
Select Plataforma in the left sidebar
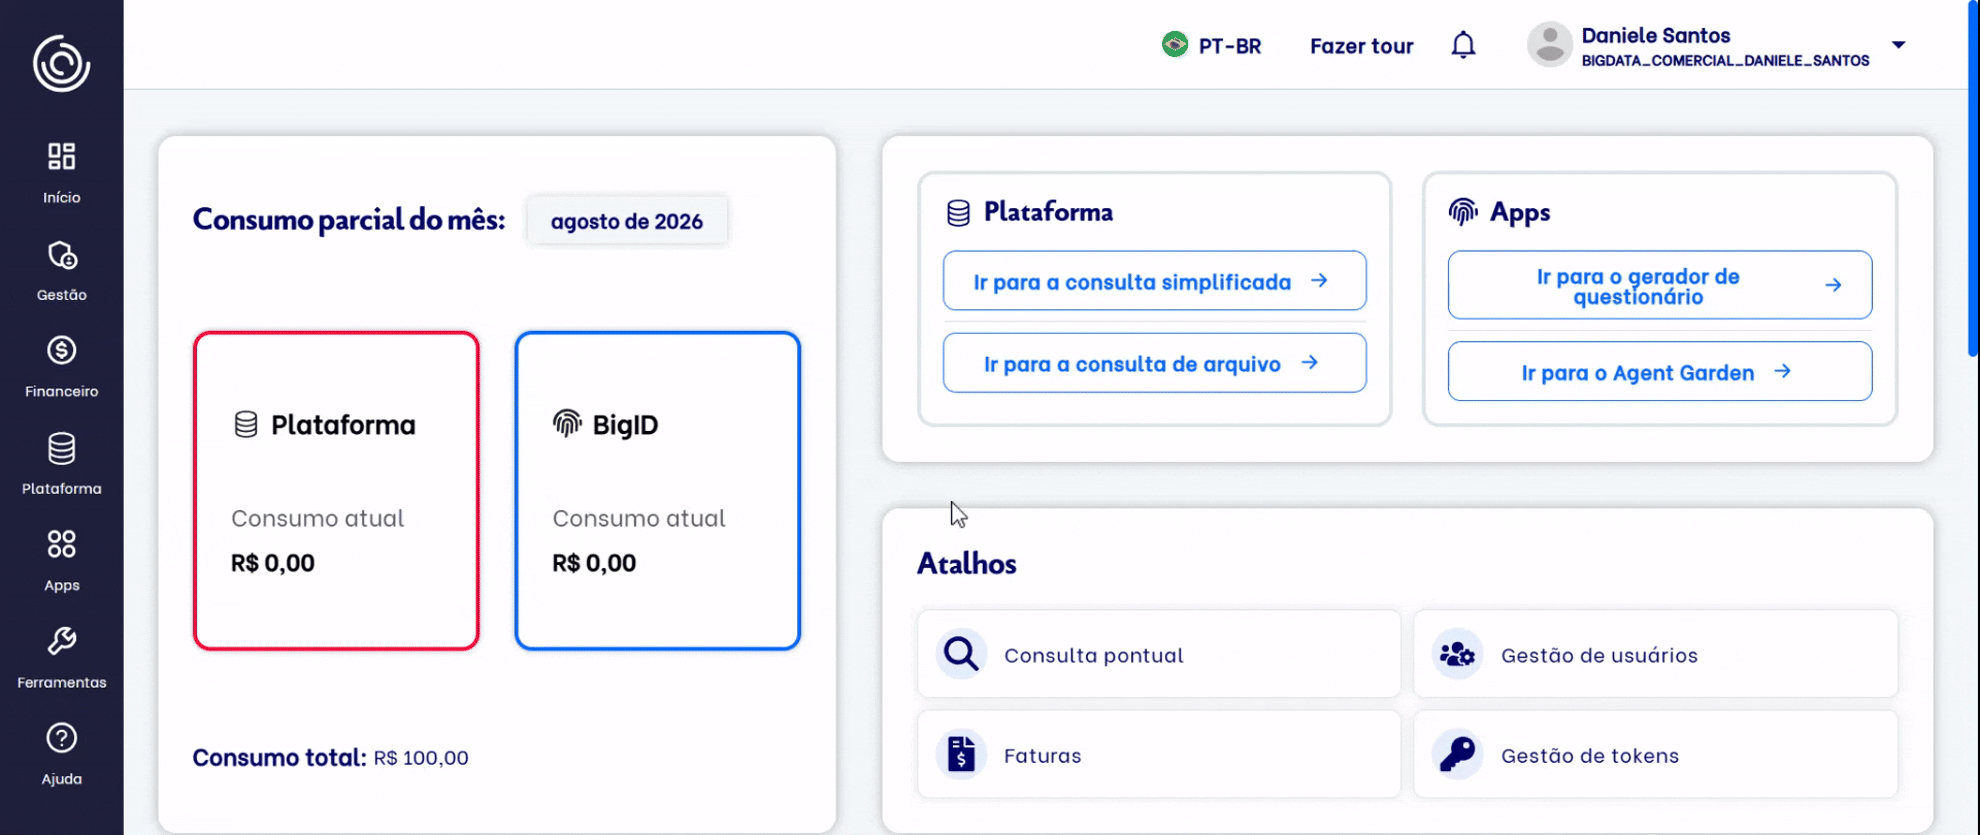coord(61,464)
